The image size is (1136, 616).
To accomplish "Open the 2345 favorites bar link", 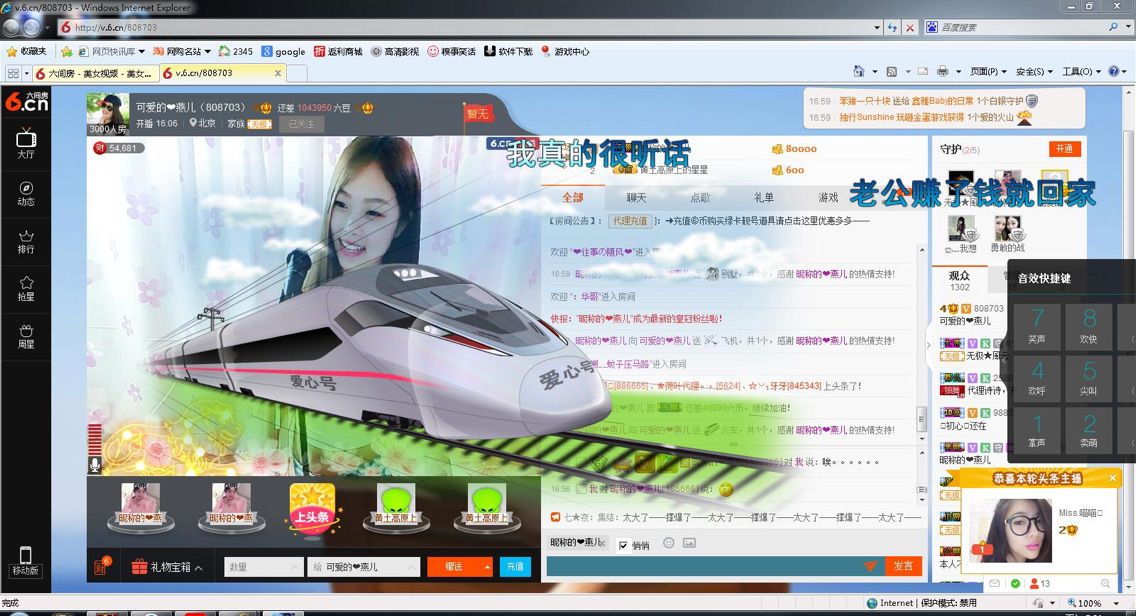I will coord(235,51).
